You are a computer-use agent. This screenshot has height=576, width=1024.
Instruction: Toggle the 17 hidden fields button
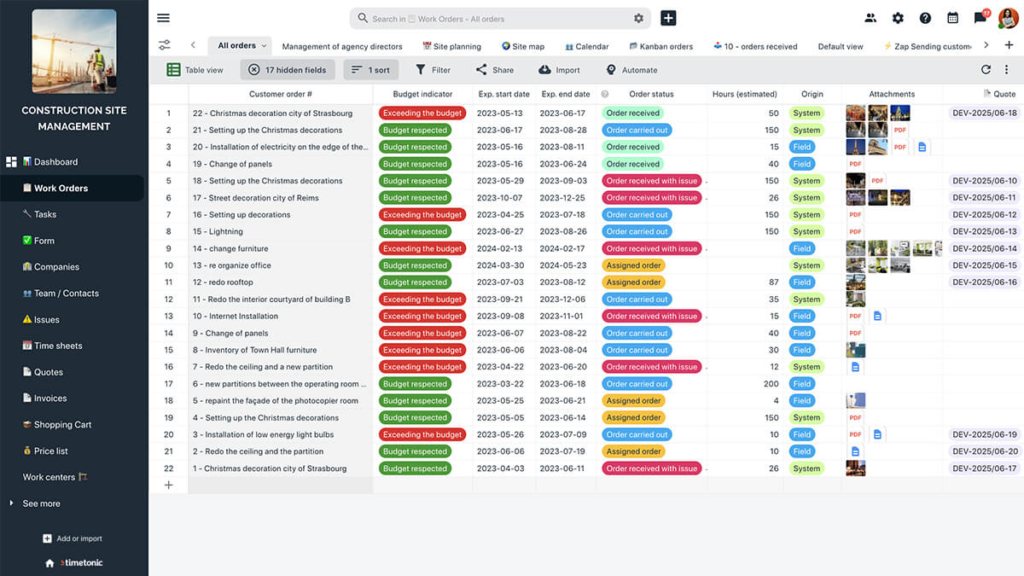pyautogui.click(x=287, y=70)
